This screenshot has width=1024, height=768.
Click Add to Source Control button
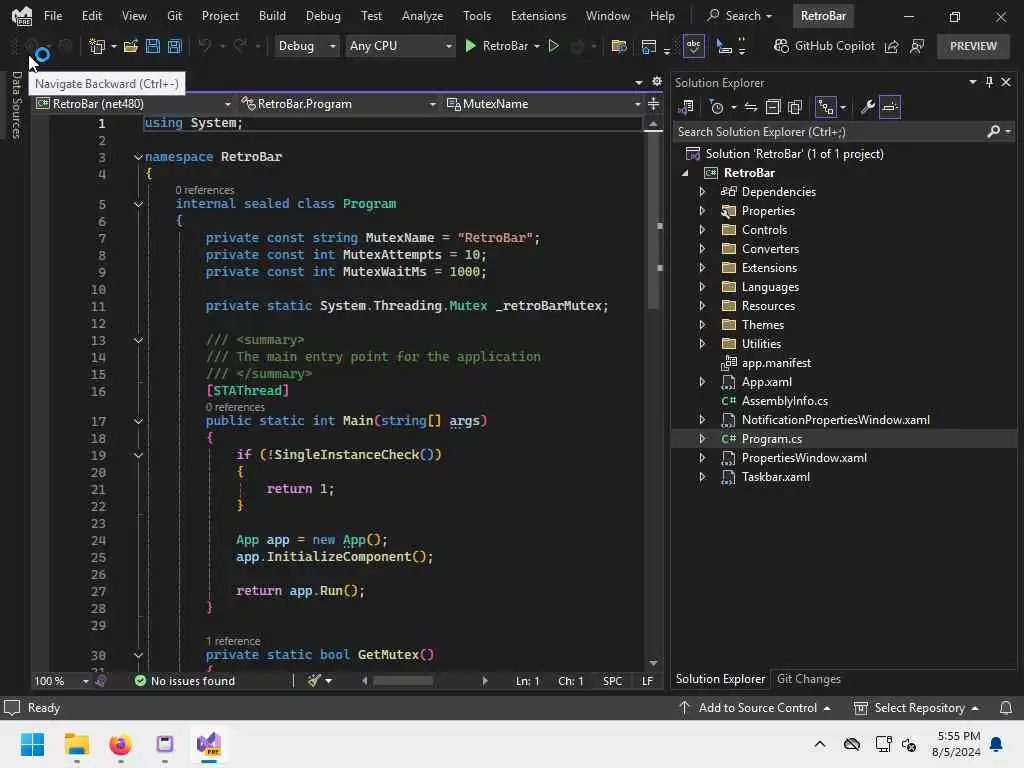(x=756, y=708)
